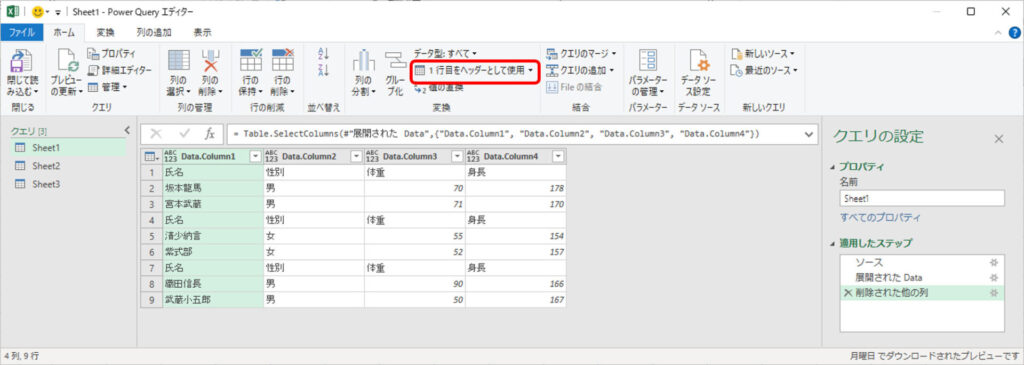The width and height of the screenshot is (1024, 365).
Task: Select the Sheet1 query
Action: coord(68,148)
